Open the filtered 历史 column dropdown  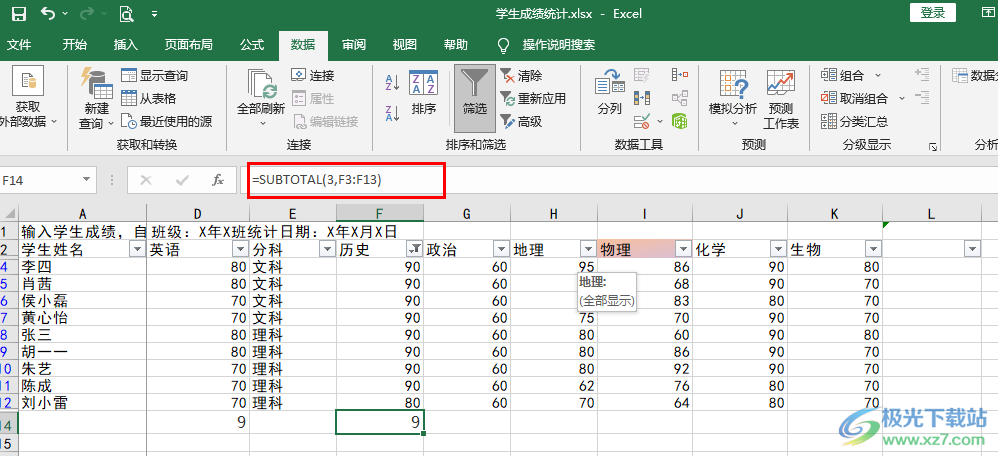point(414,250)
